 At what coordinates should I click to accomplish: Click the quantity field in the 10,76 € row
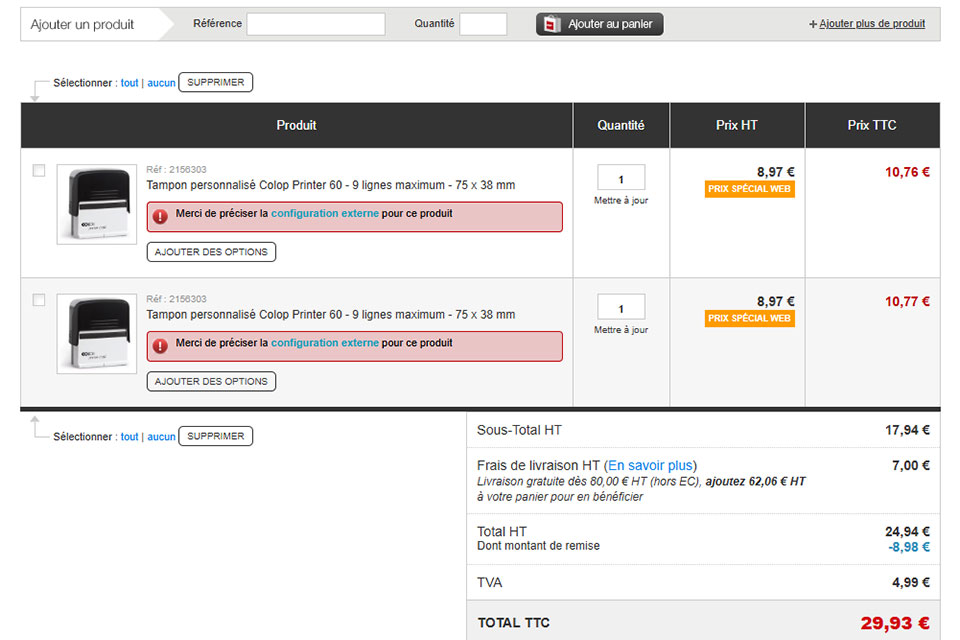click(621, 178)
